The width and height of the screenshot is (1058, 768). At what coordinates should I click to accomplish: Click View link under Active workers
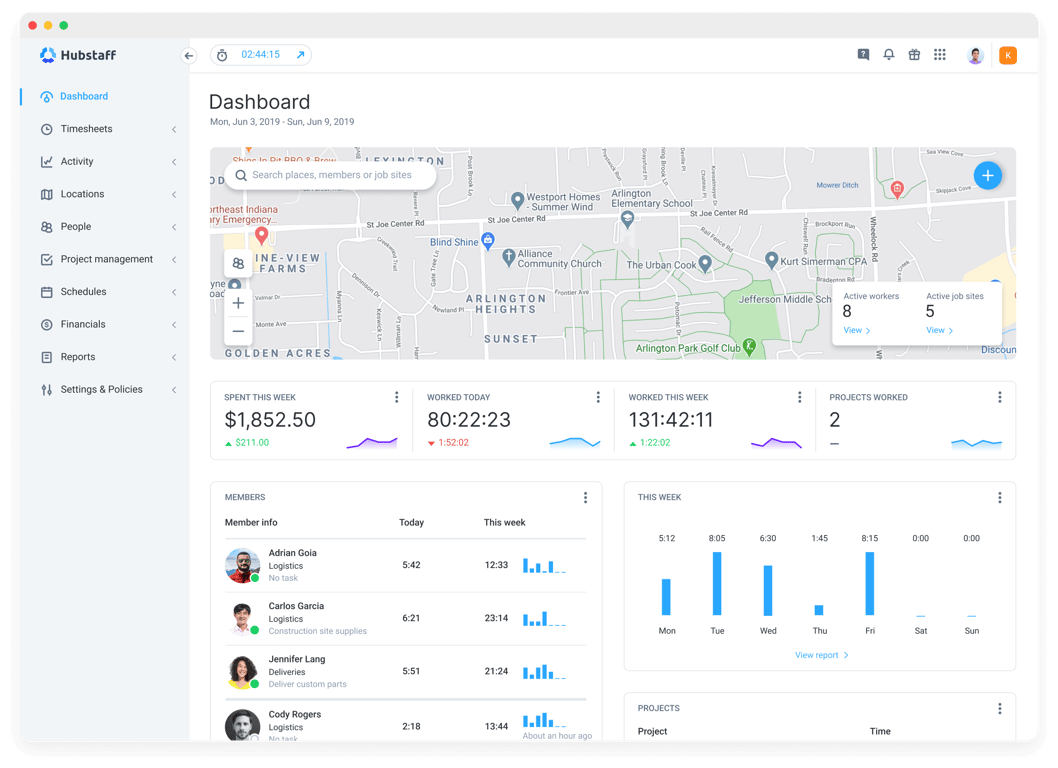(857, 331)
